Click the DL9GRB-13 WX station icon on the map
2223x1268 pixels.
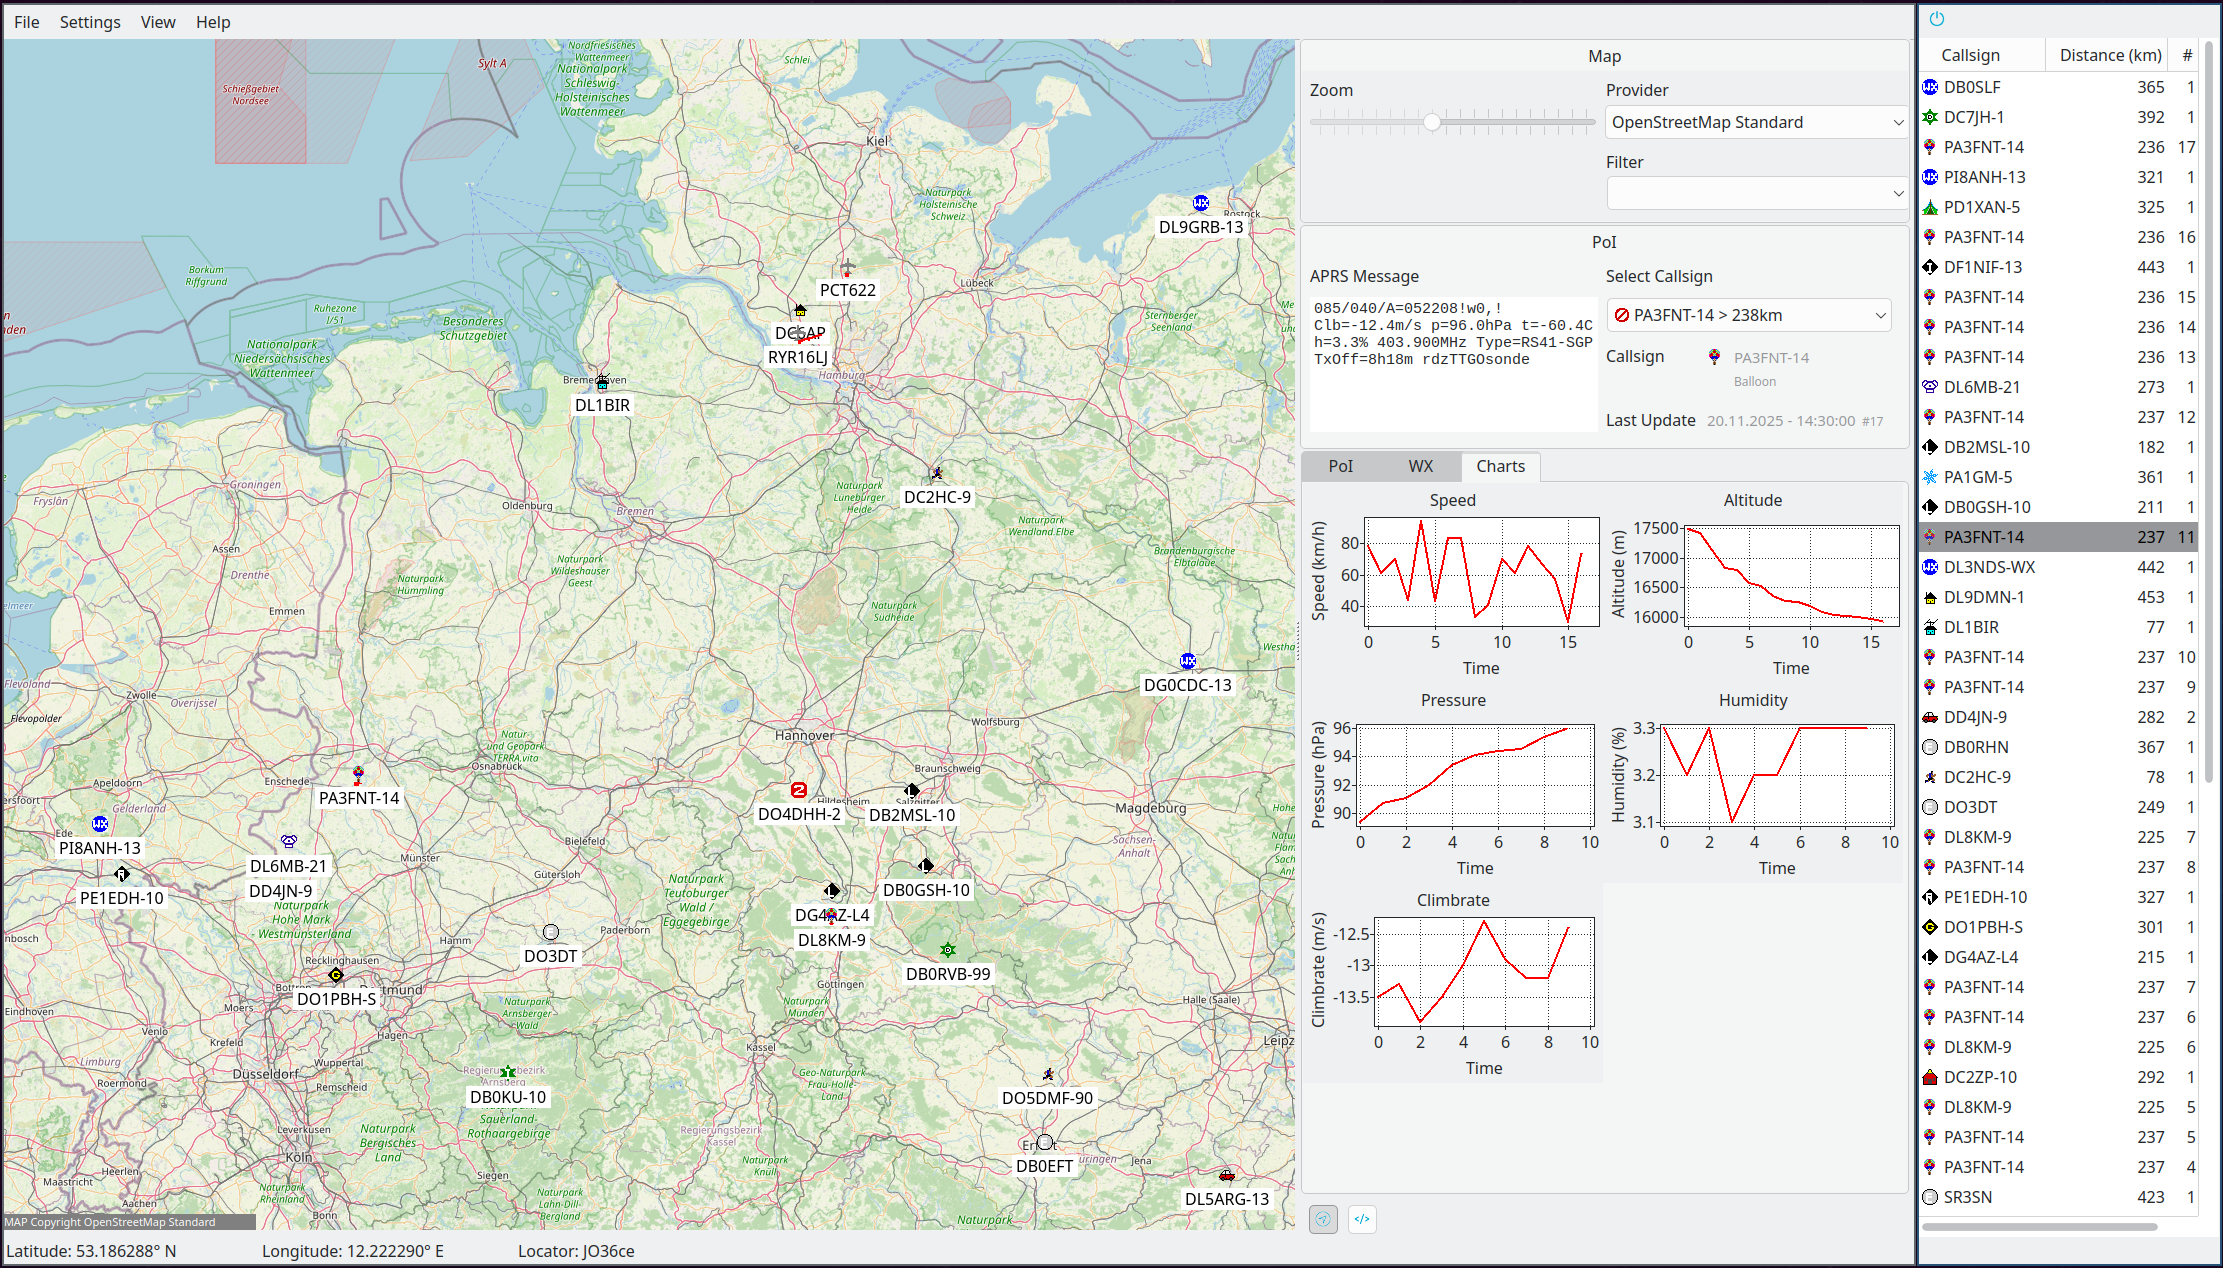click(1201, 203)
